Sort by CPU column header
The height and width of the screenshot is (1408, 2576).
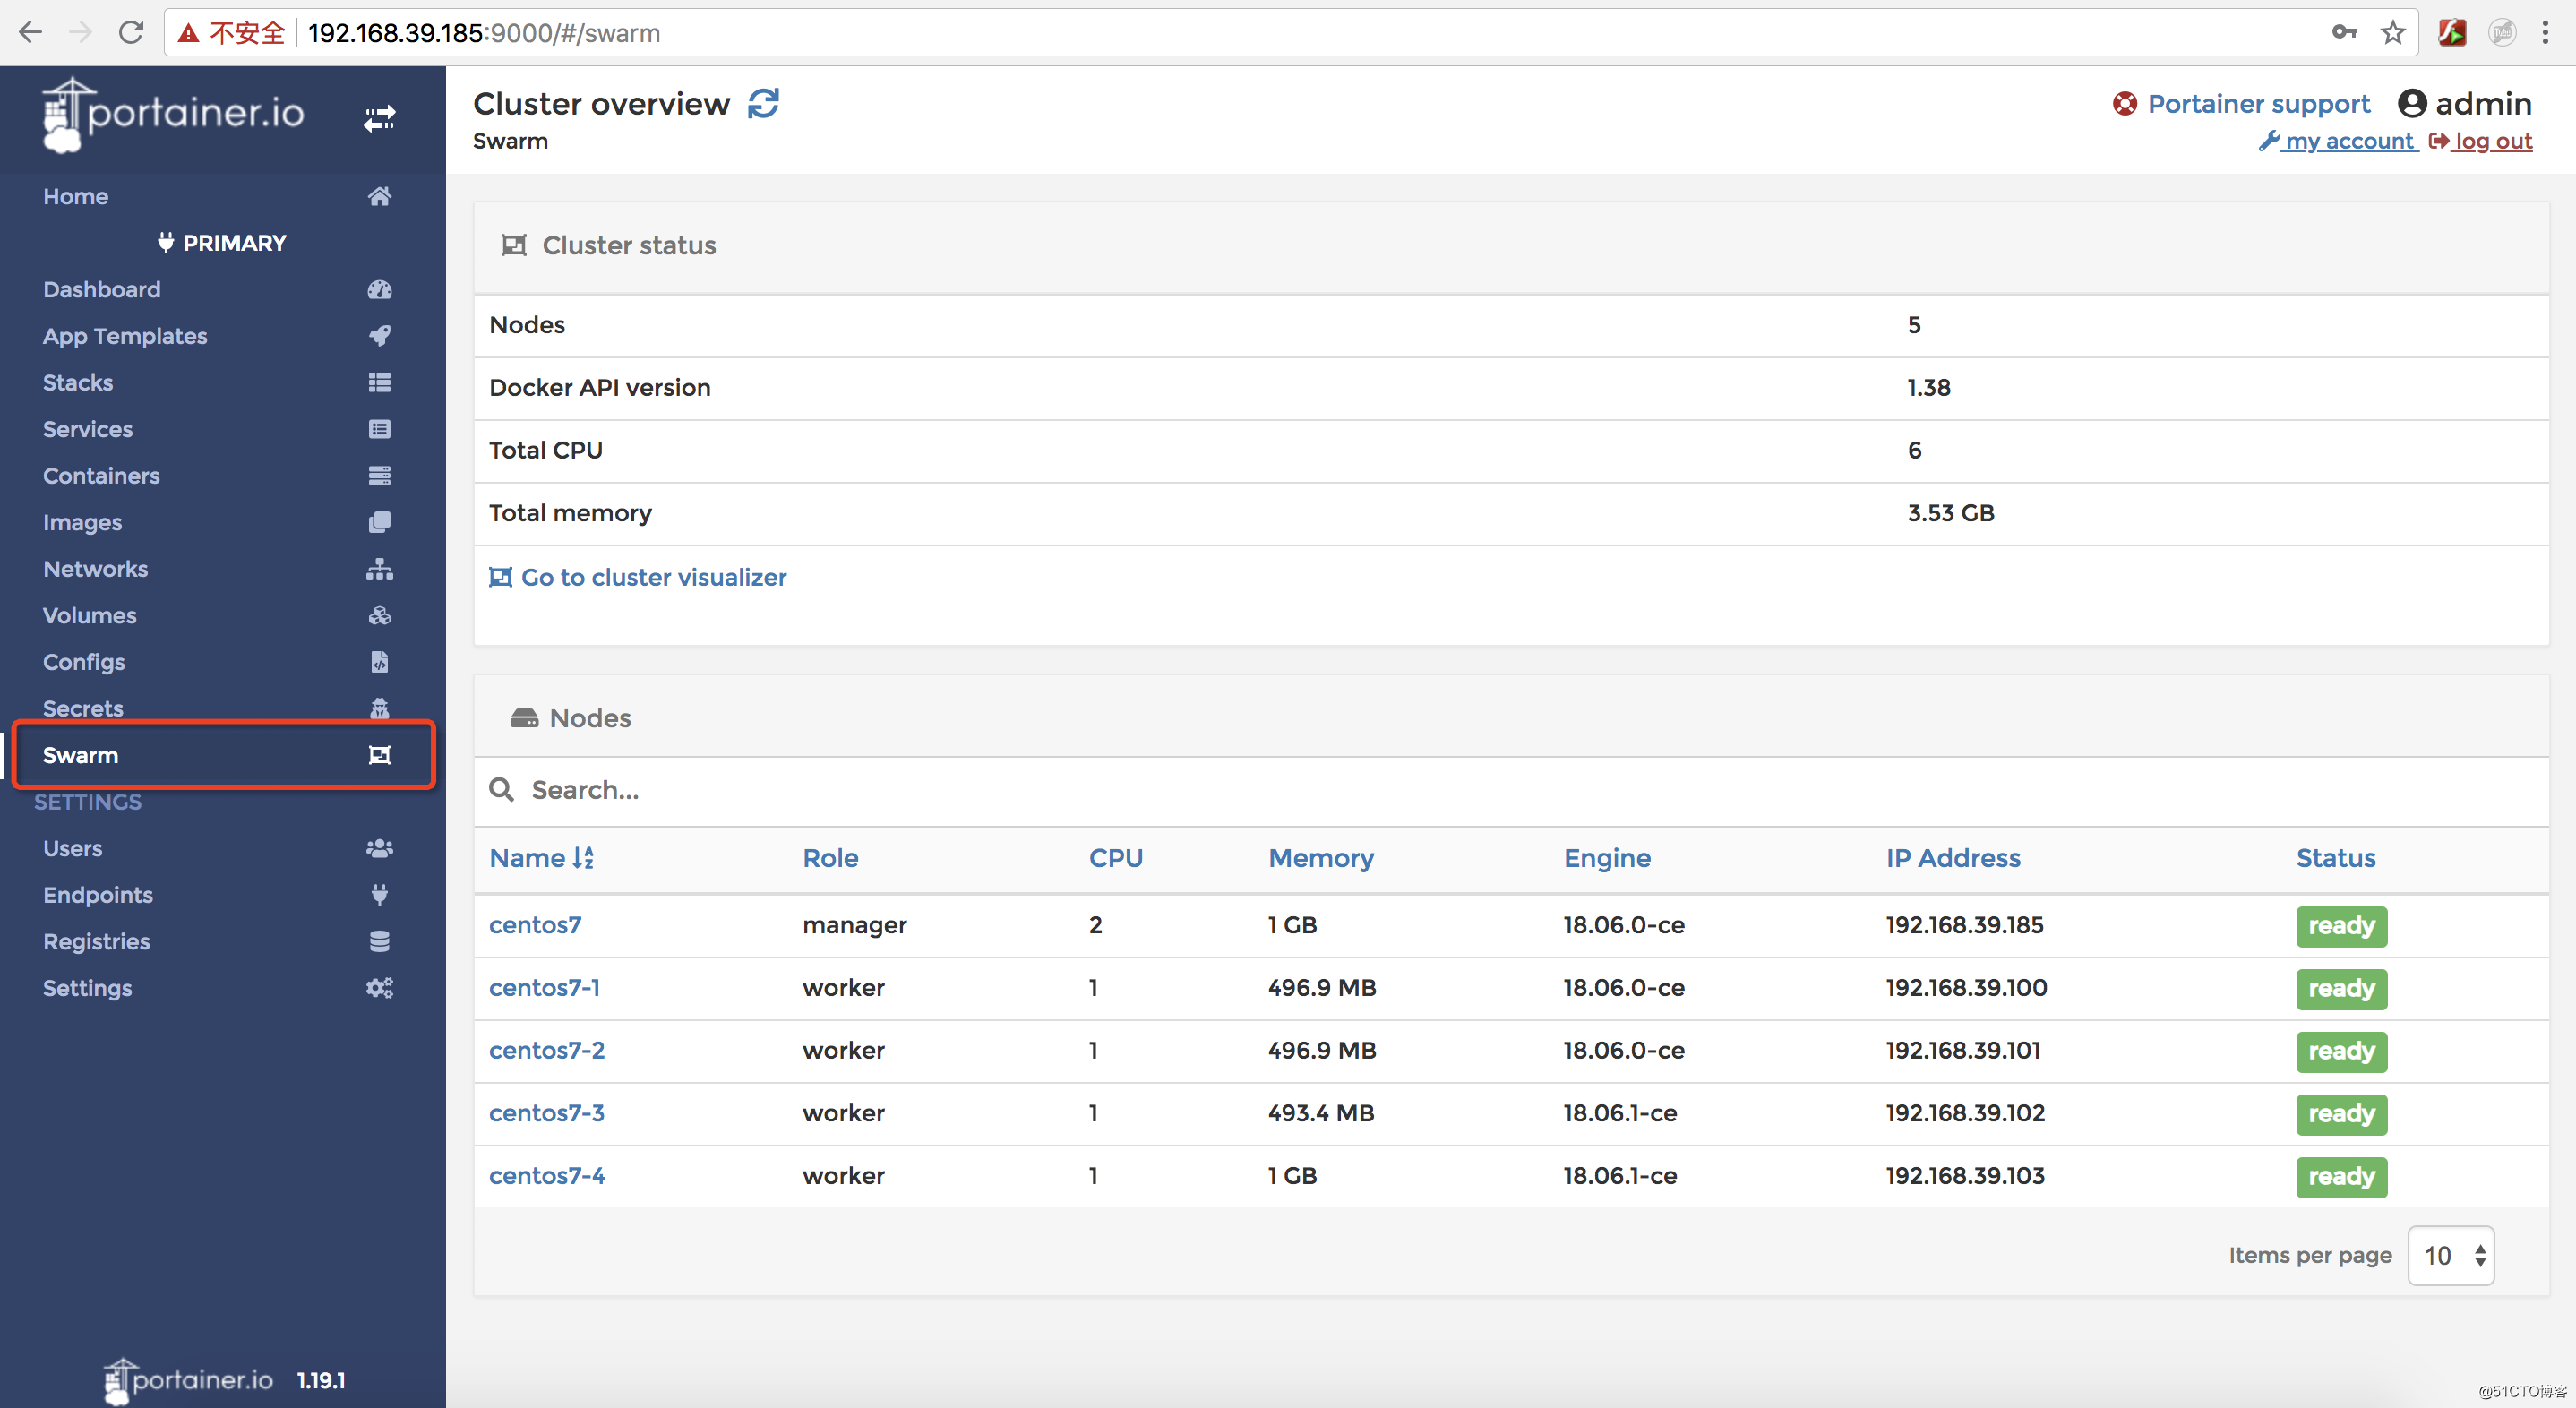1116,858
